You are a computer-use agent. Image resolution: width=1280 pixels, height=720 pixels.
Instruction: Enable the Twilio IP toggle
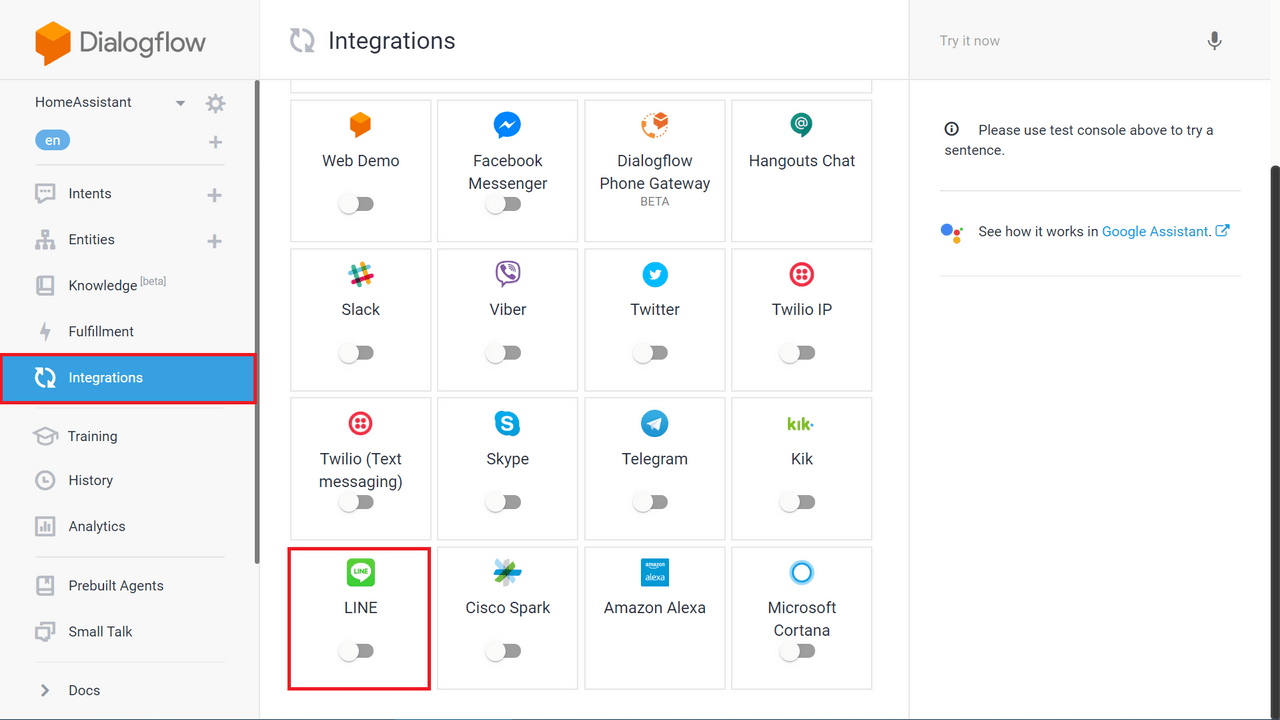pyautogui.click(x=797, y=353)
